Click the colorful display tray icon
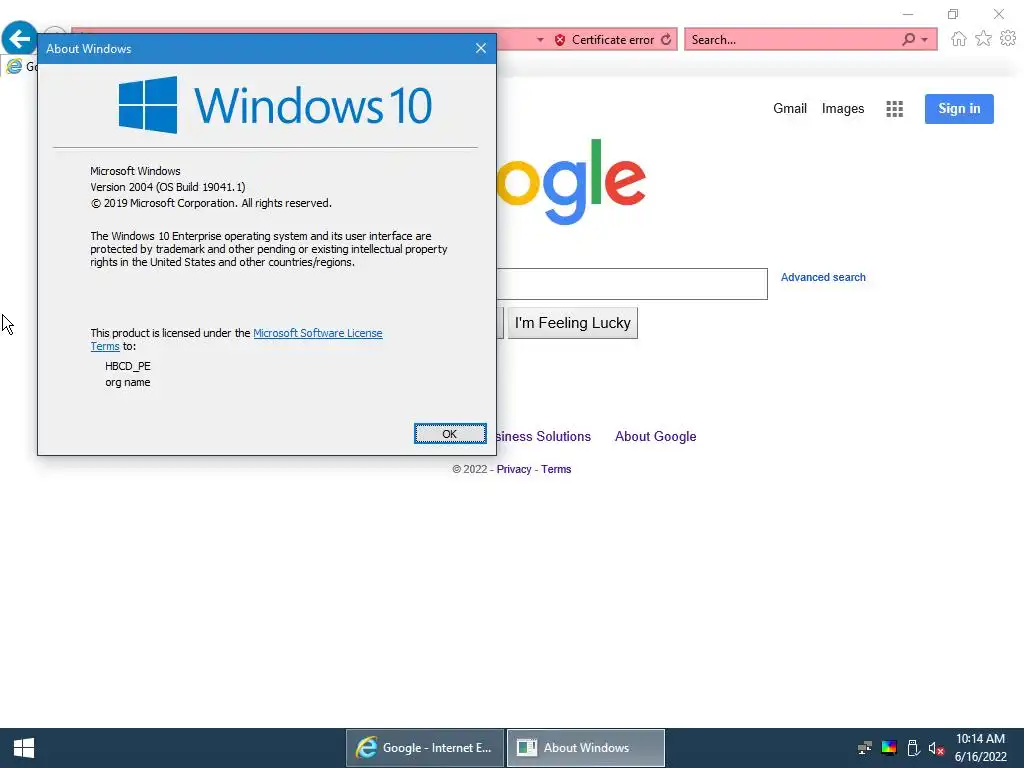Screen dimensions: 1024x768 pyautogui.click(x=889, y=748)
